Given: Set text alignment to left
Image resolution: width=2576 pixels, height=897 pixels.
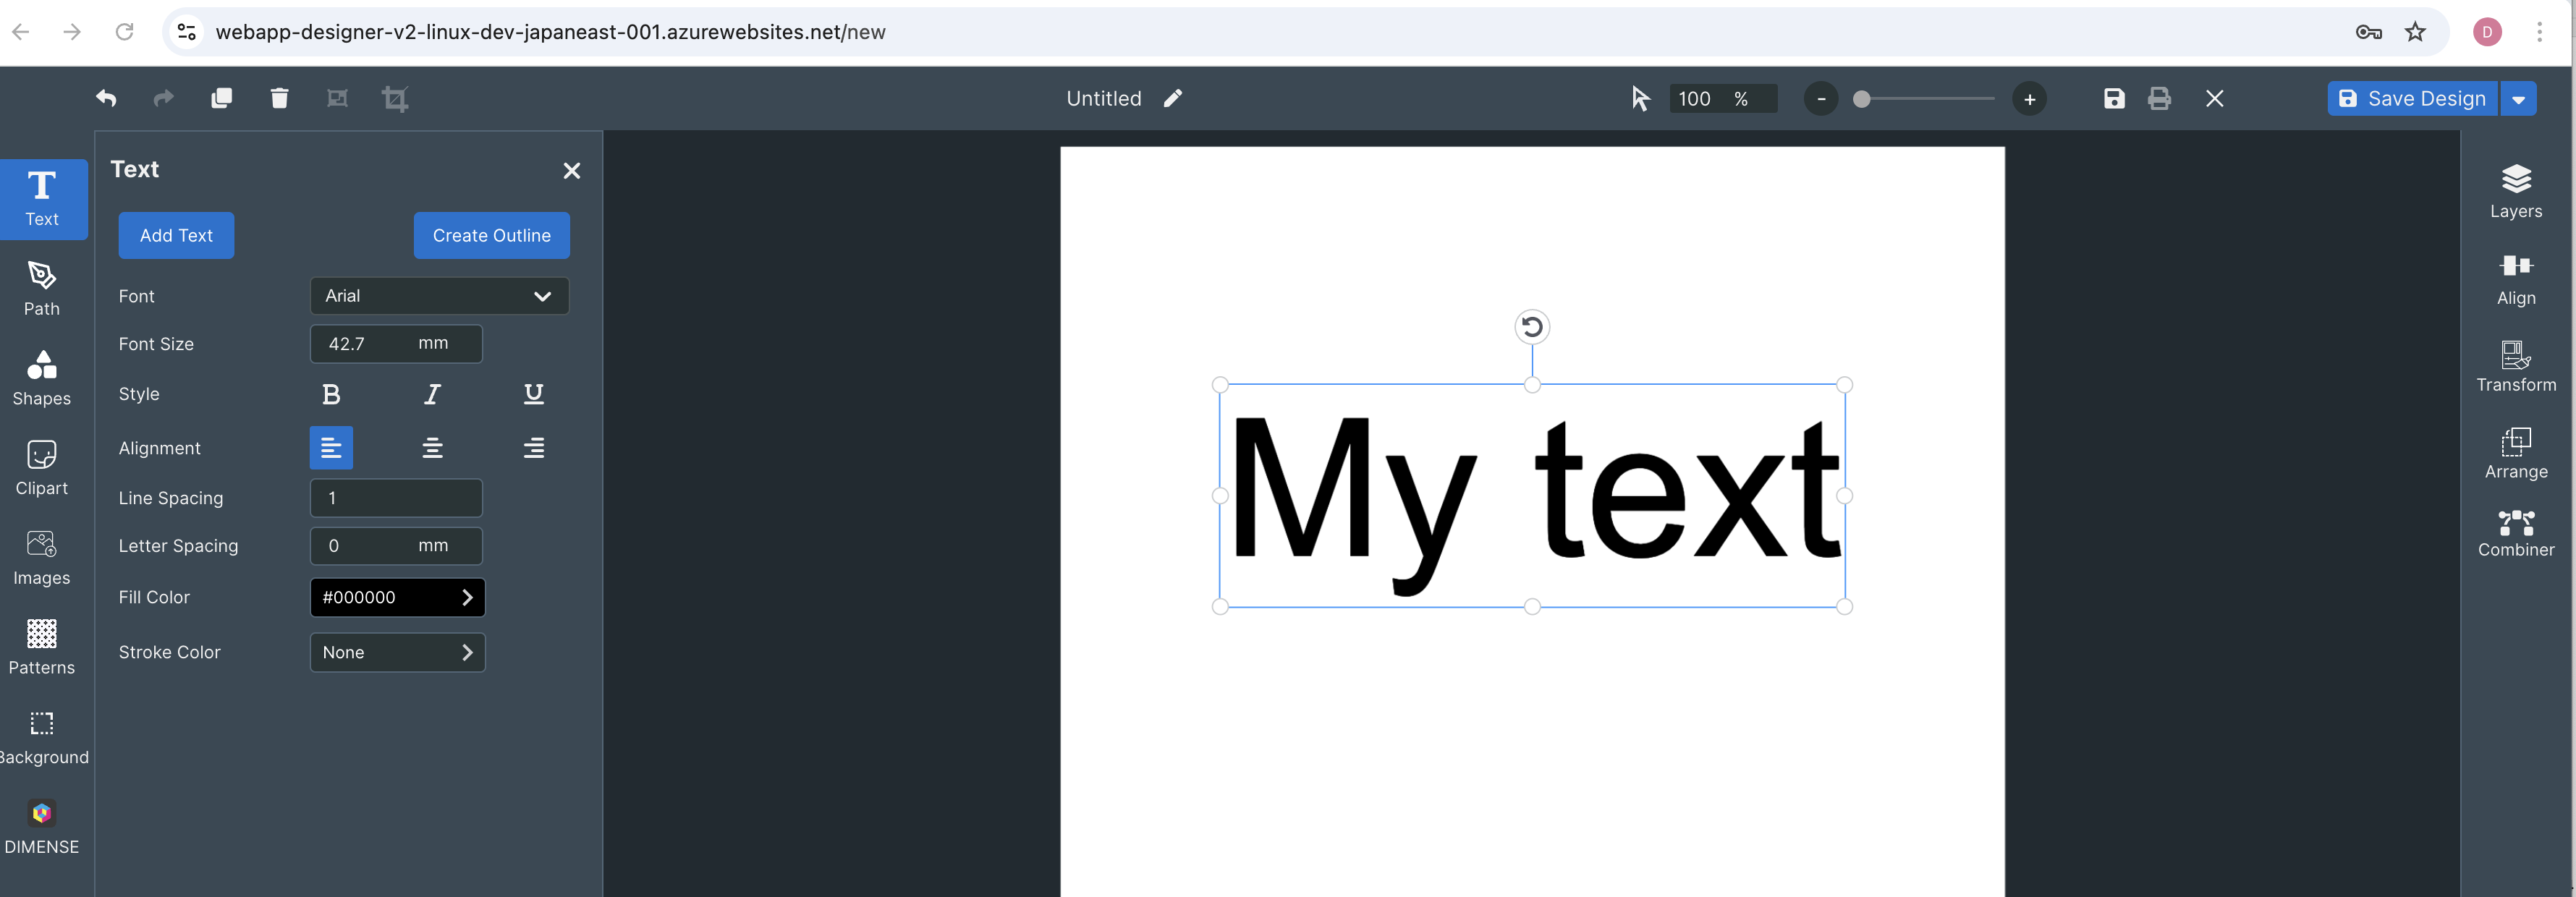Looking at the screenshot, I should pyautogui.click(x=331, y=448).
